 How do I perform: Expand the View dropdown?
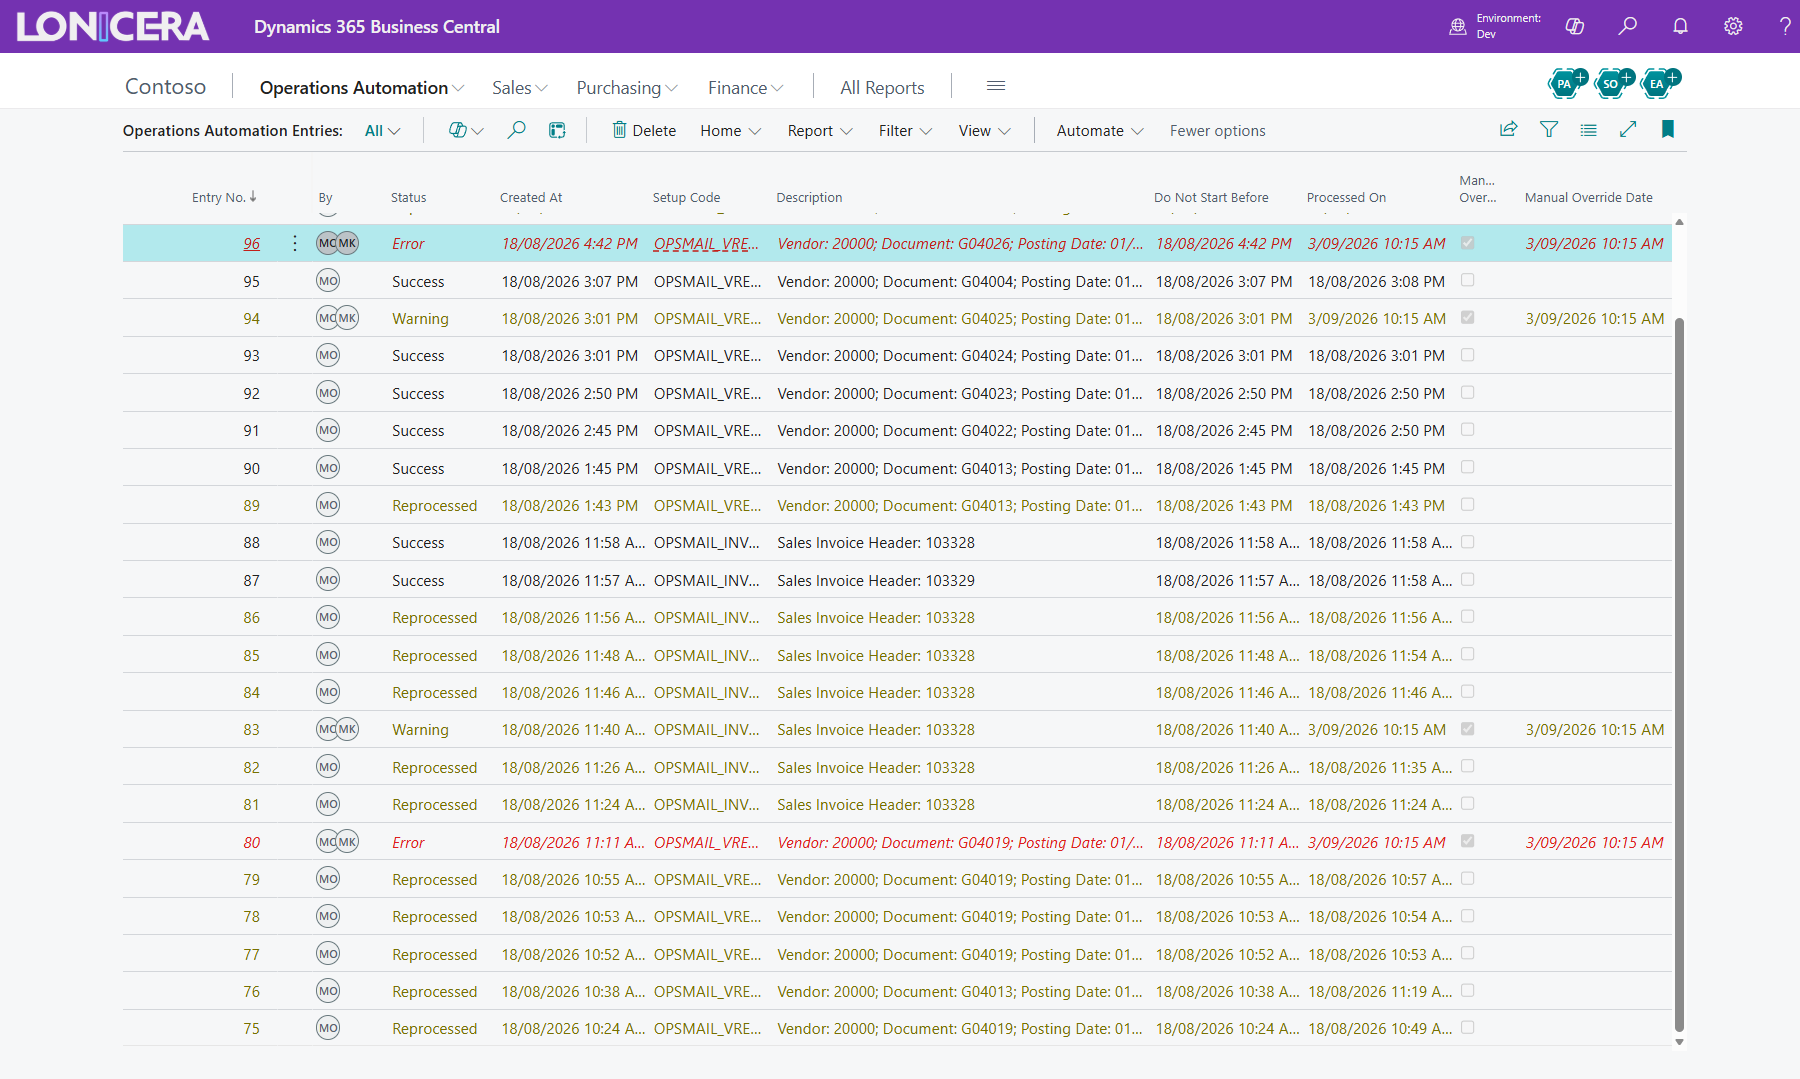[984, 131]
